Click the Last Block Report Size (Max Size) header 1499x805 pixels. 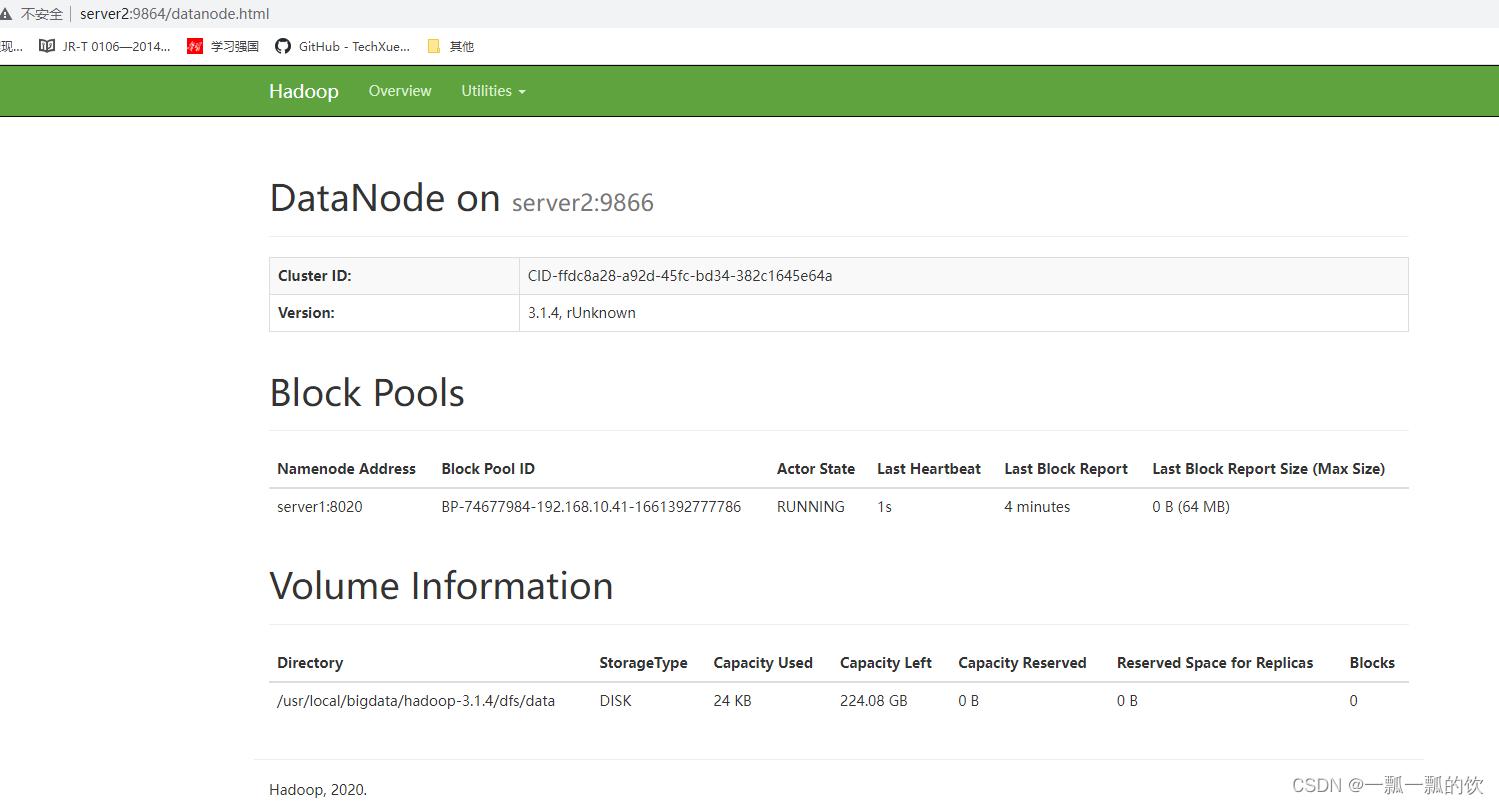(1268, 469)
